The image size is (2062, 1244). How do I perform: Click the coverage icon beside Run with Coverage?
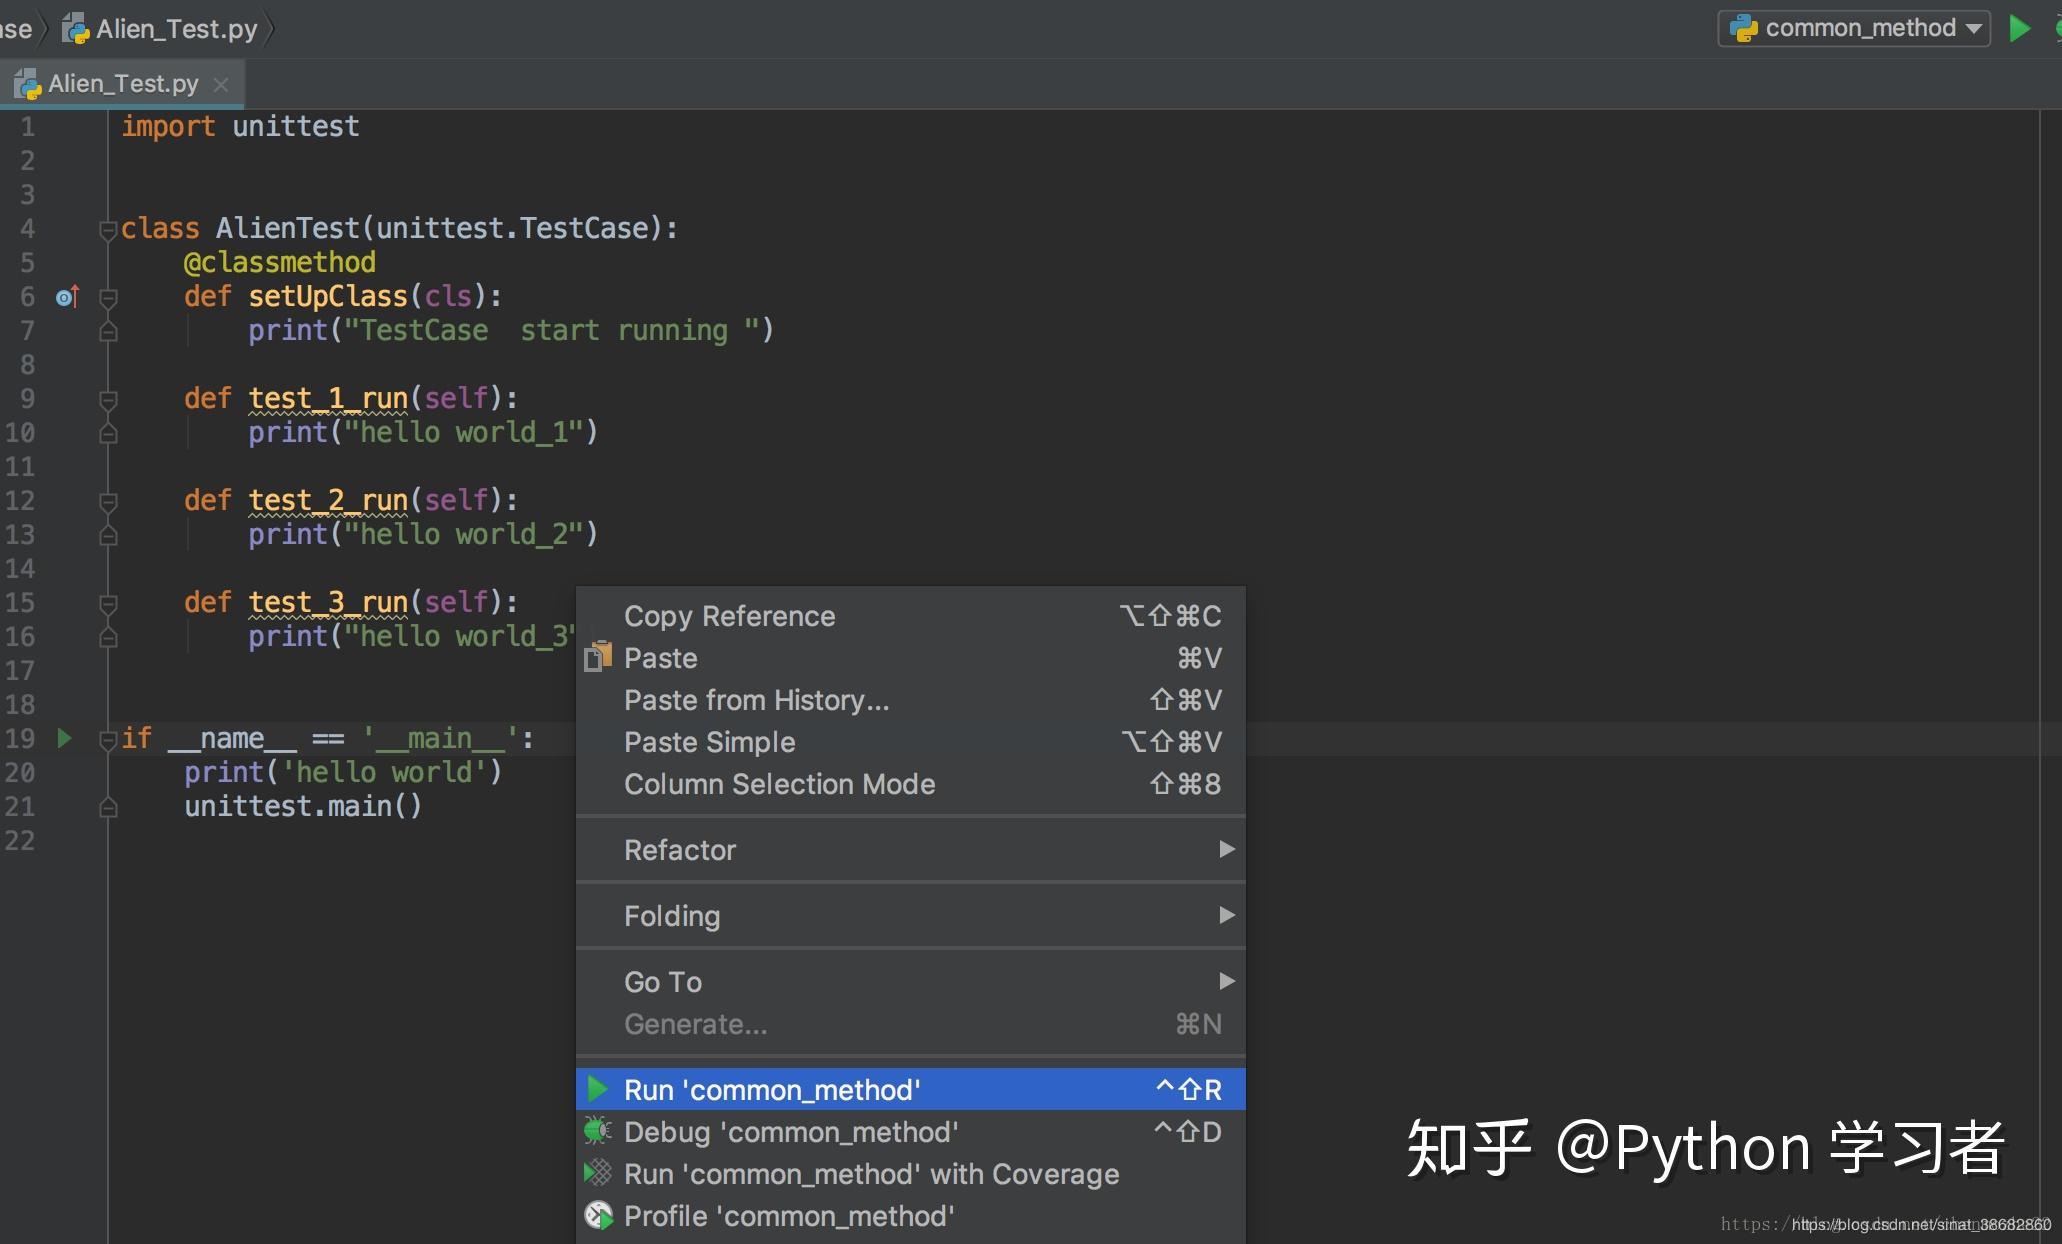[x=598, y=1173]
